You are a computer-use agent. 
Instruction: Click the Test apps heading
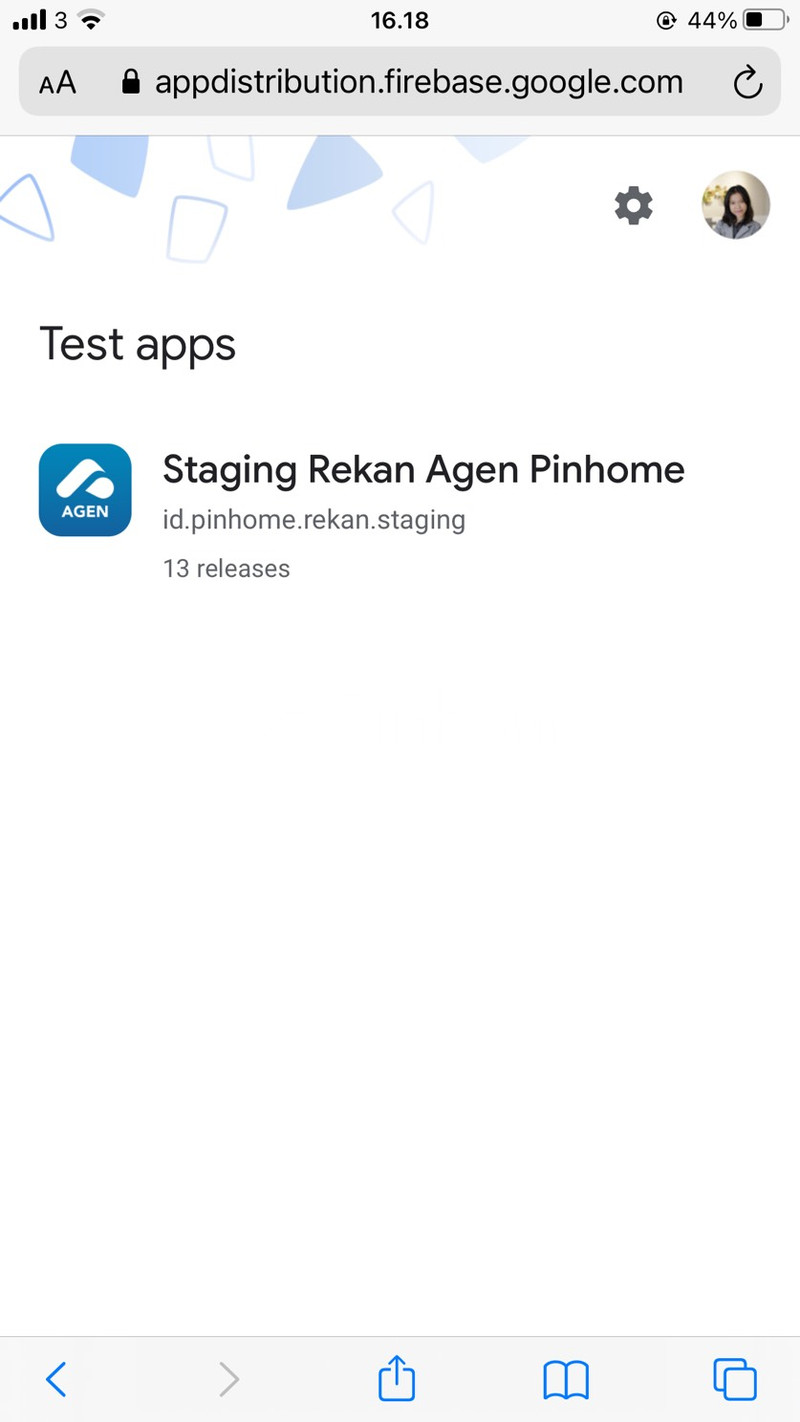138,344
